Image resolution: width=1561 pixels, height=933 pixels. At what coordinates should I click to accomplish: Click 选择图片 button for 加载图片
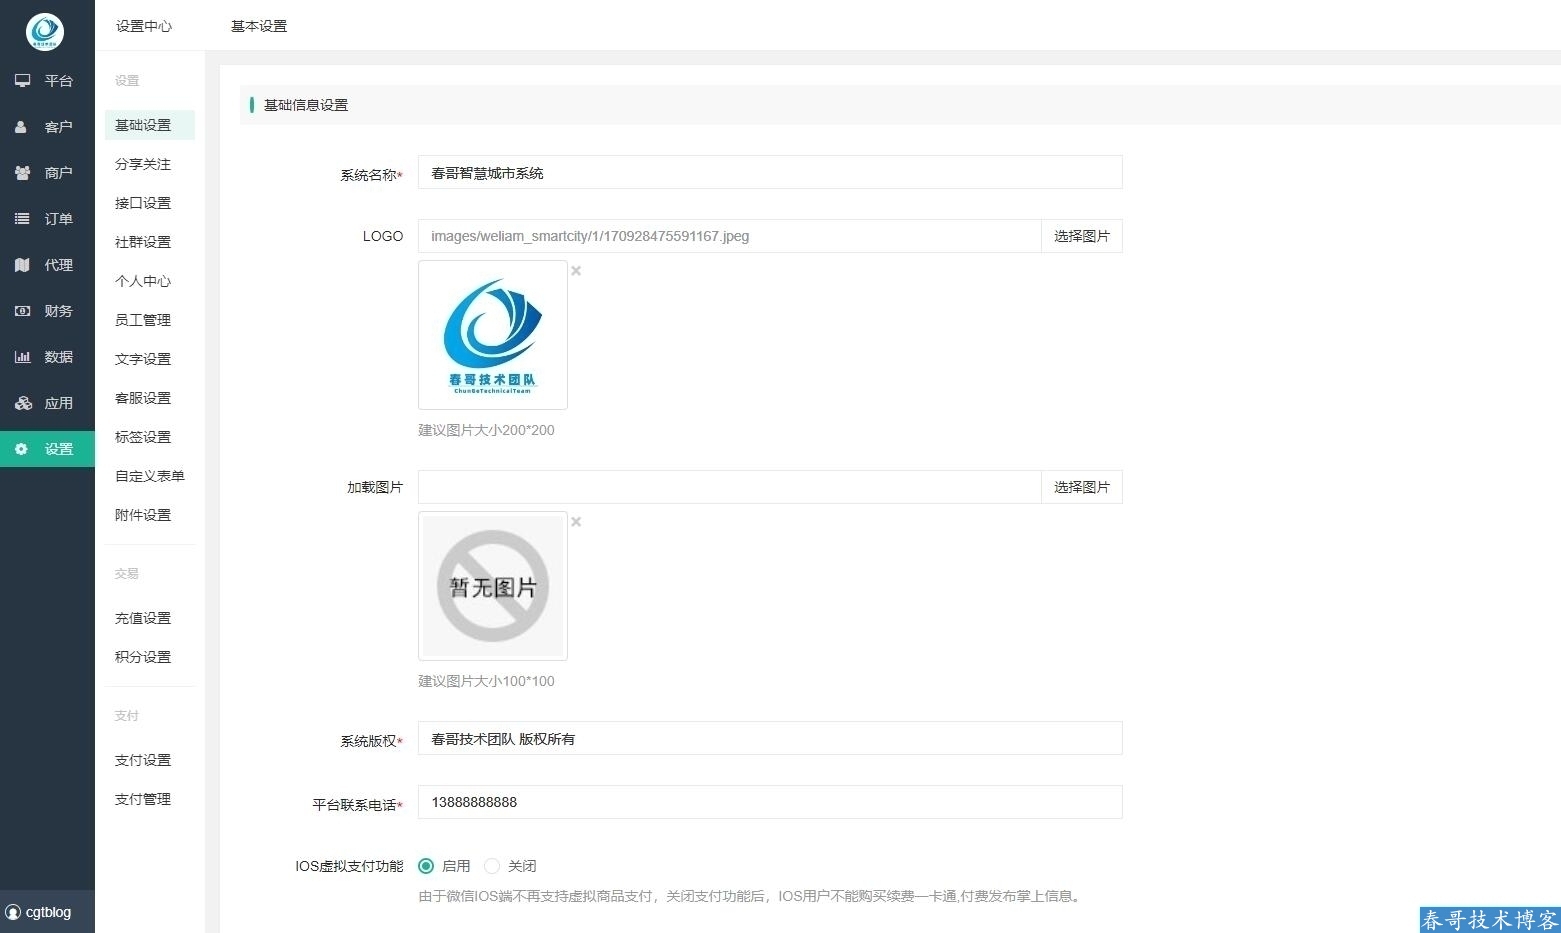pyautogui.click(x=1081, y=487)
